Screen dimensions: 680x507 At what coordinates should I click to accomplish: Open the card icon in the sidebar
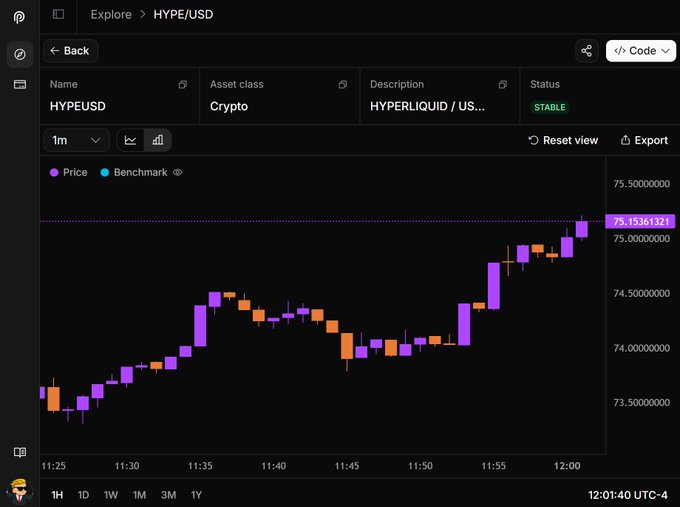coord(20,84)
